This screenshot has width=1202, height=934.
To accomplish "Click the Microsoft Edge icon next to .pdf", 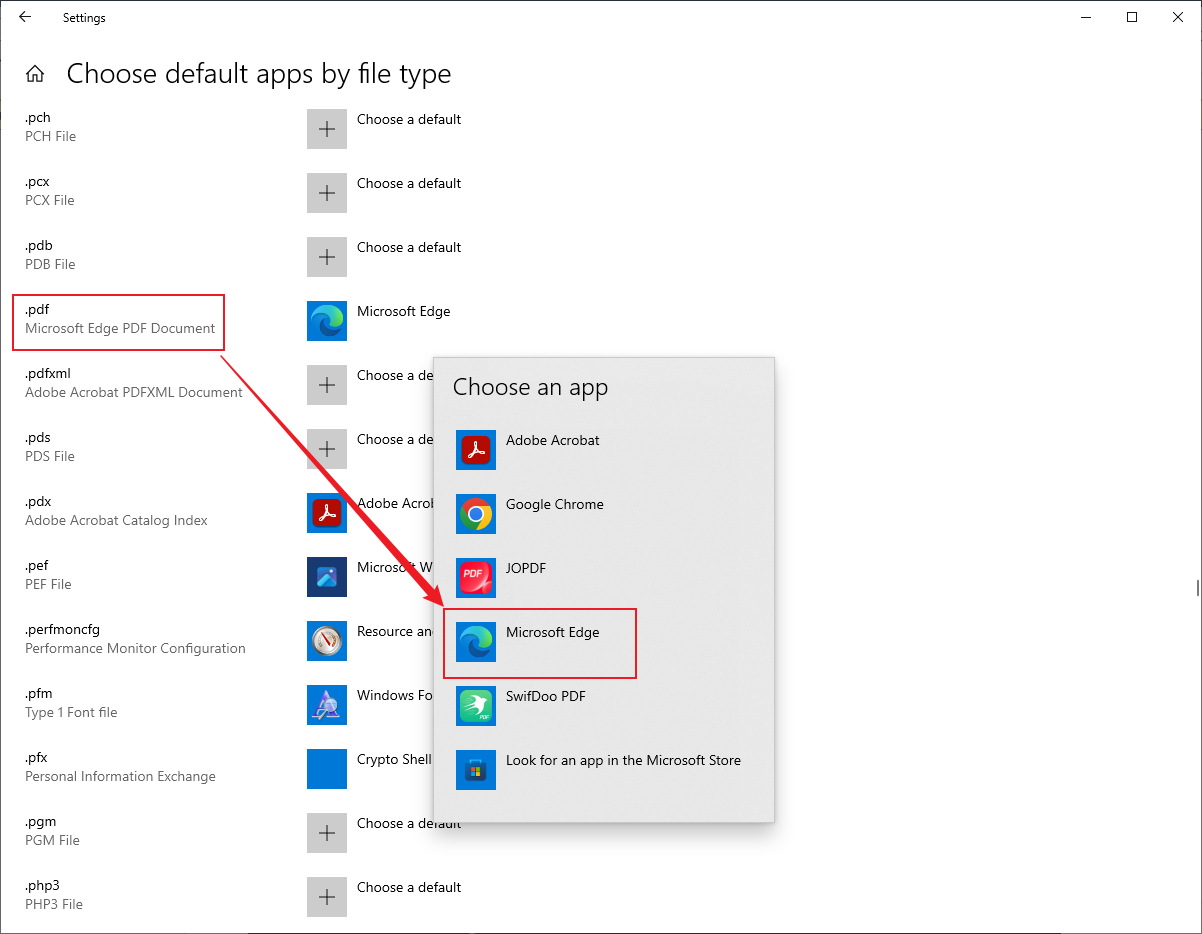I will coord(327,321).
